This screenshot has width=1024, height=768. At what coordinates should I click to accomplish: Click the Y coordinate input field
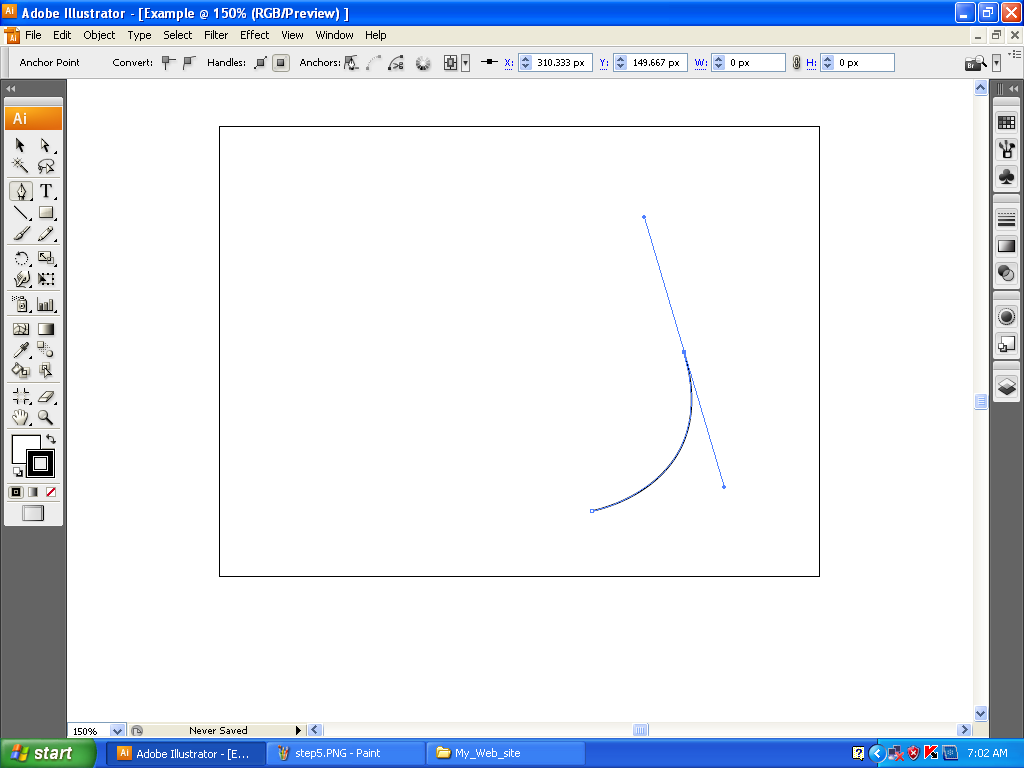[658, 63]
